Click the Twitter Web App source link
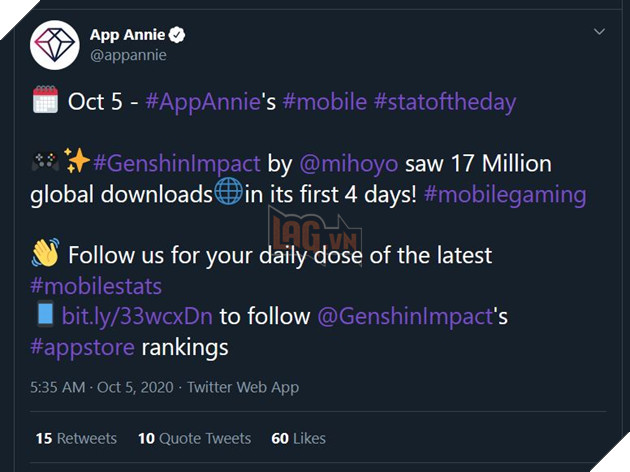The width and height of the screenshot is (630, 472). click(x=242, y=387)
